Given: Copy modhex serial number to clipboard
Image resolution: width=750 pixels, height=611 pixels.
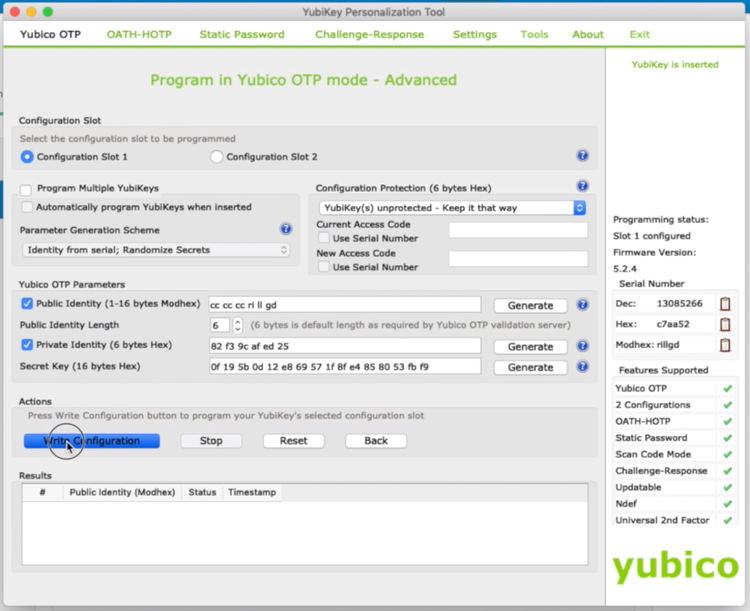Looking at the screenshot, I should coord(725,345).
